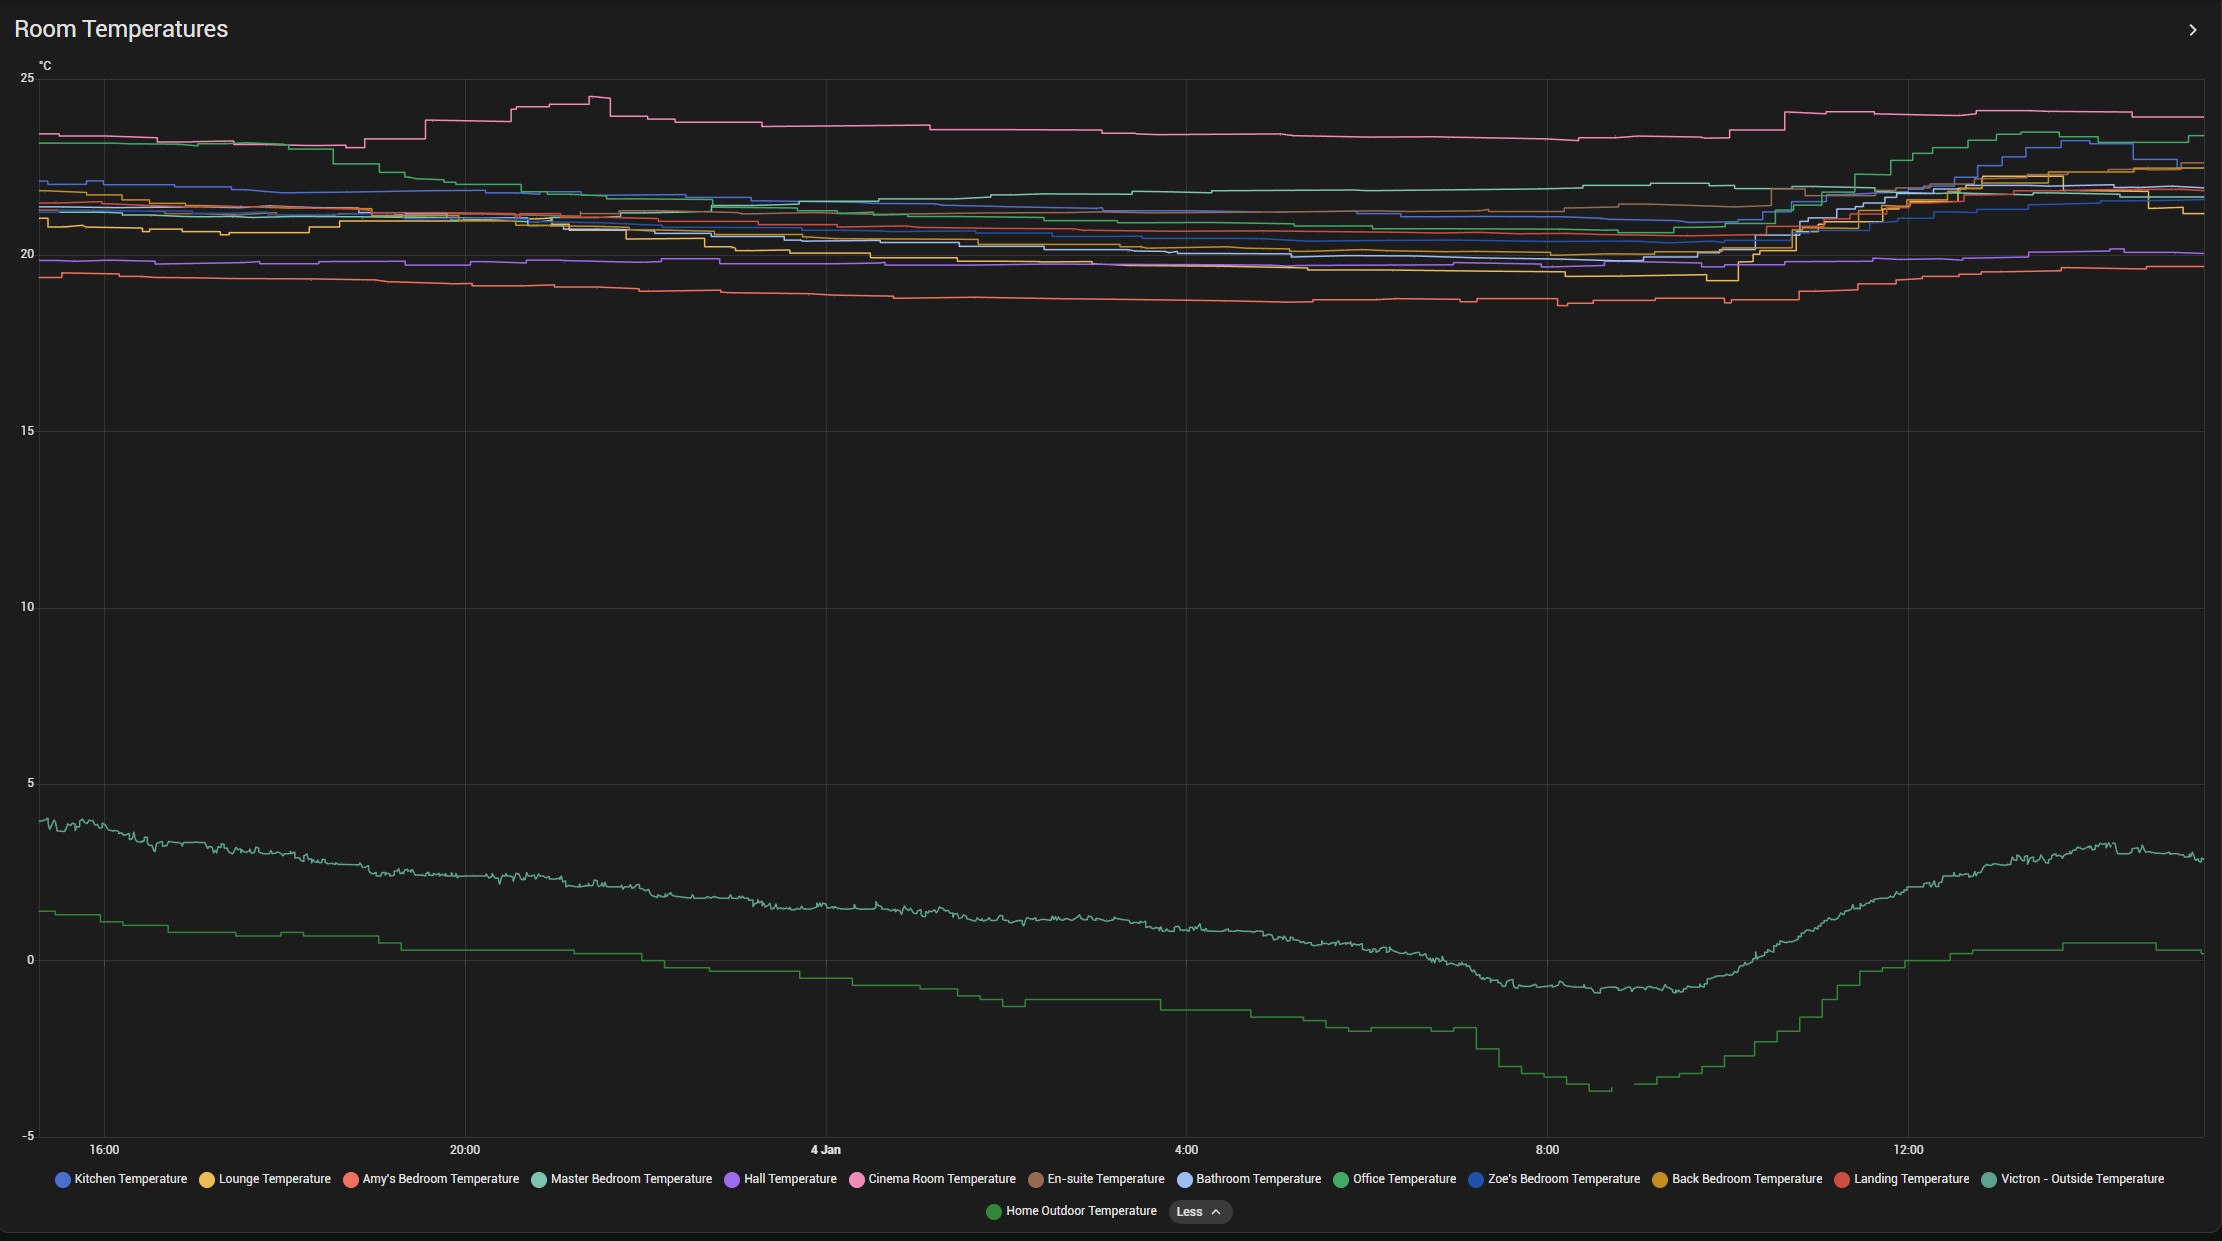Toggle Victron - Outside Temperature series
Viewport: 2222px width, 1241px height.
point(2081,1179)
